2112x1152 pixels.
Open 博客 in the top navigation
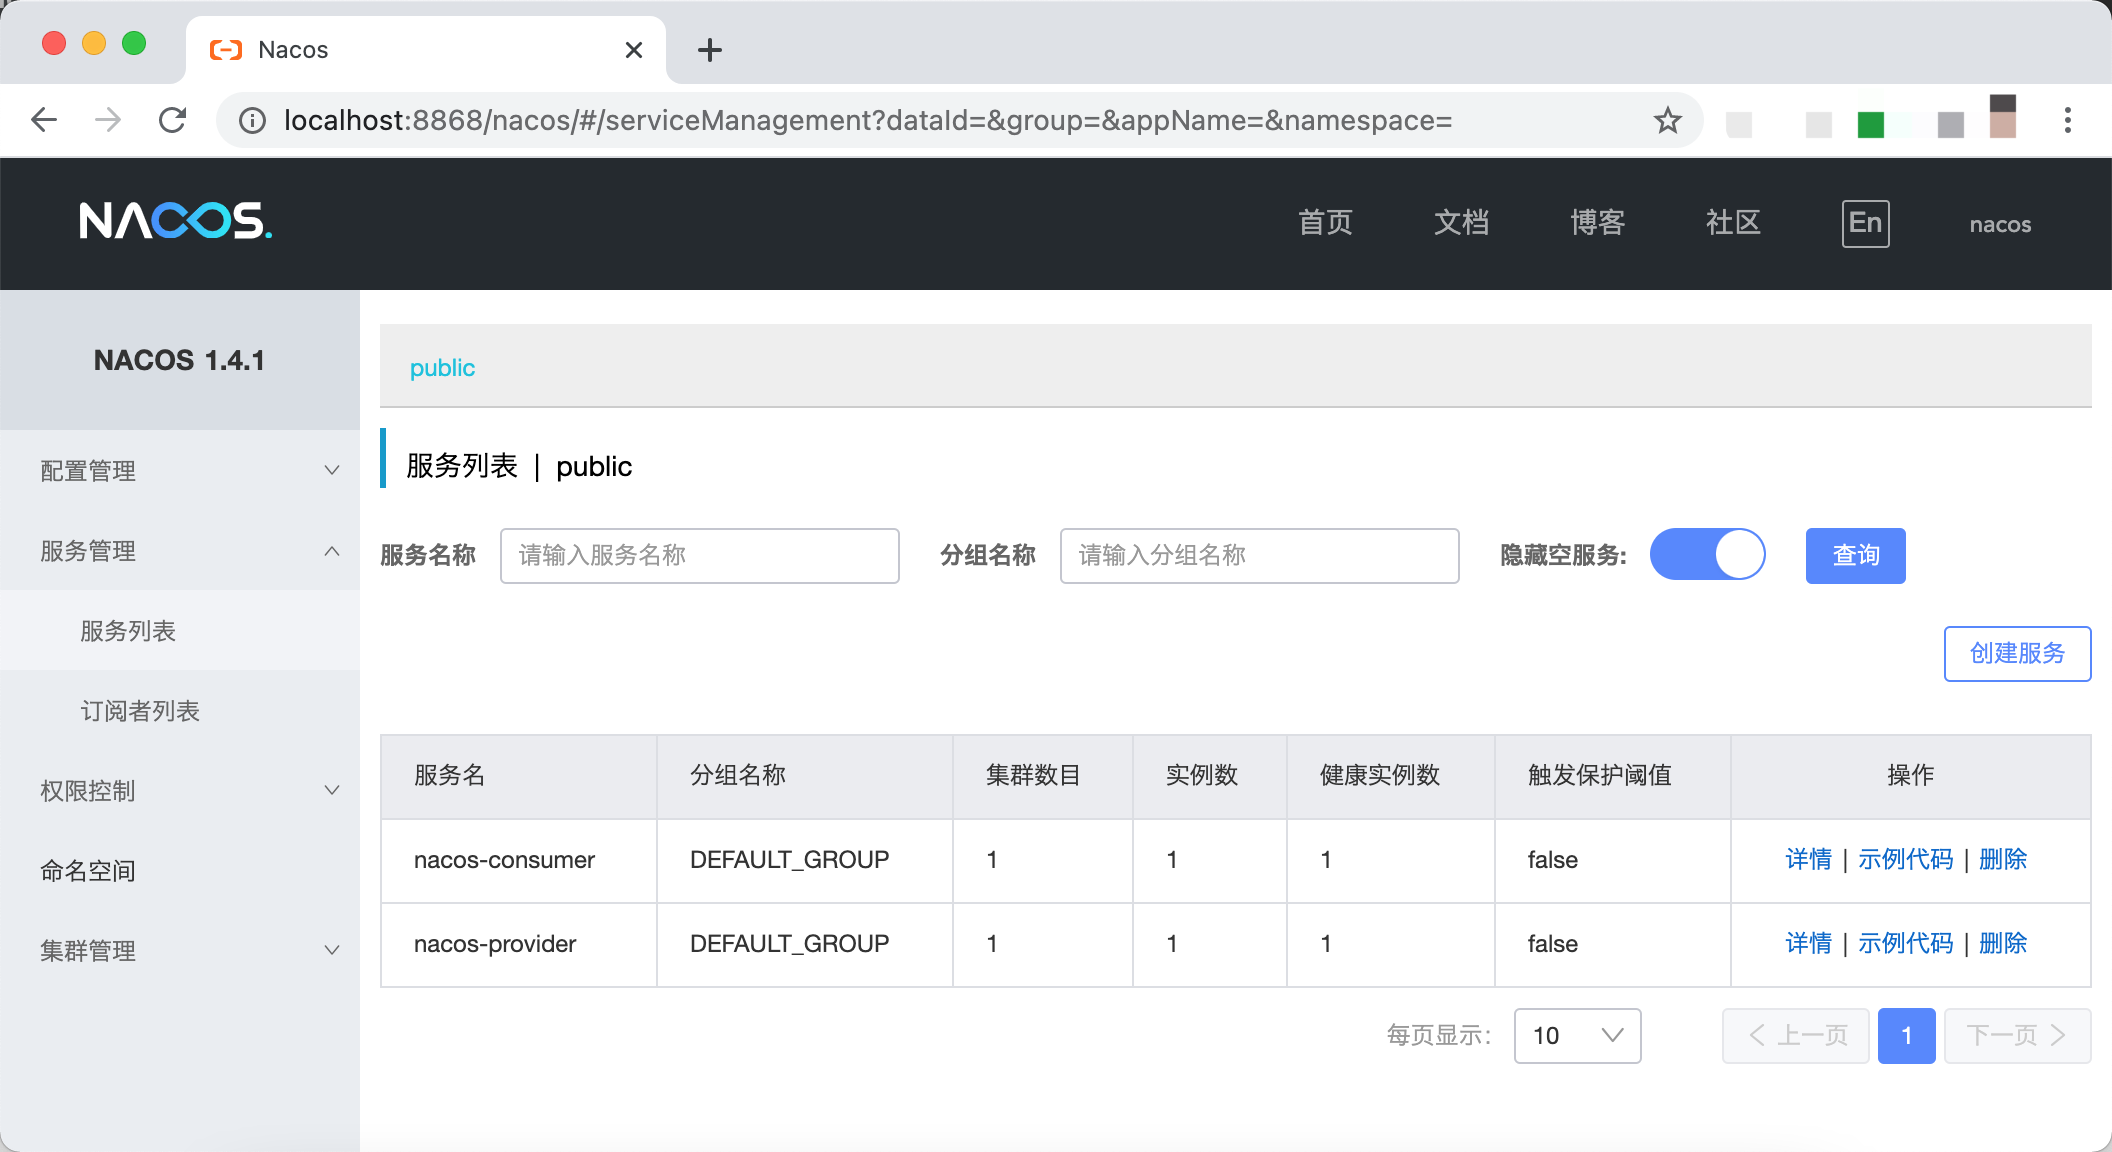click(1597, 222)
